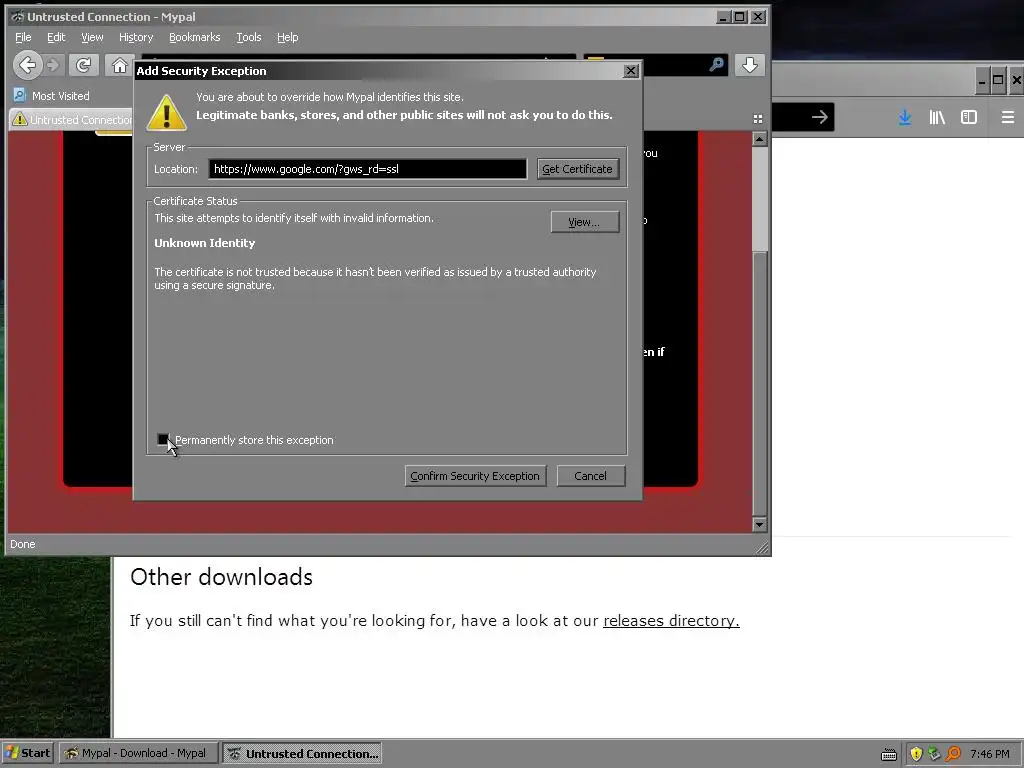Open the Downloads arrow button in Mypal

750,65
